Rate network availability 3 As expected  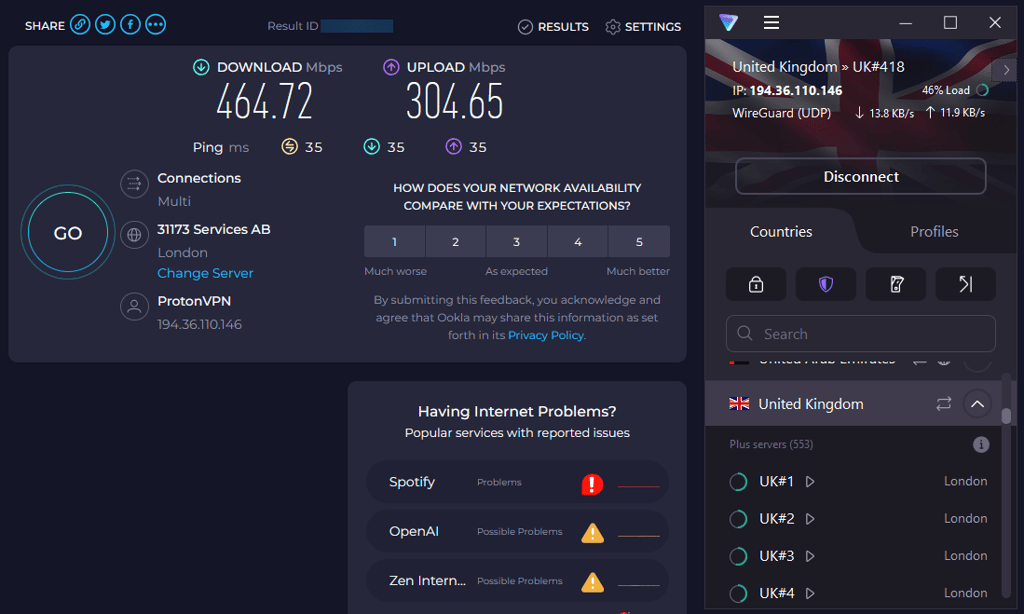coord(517,242)
